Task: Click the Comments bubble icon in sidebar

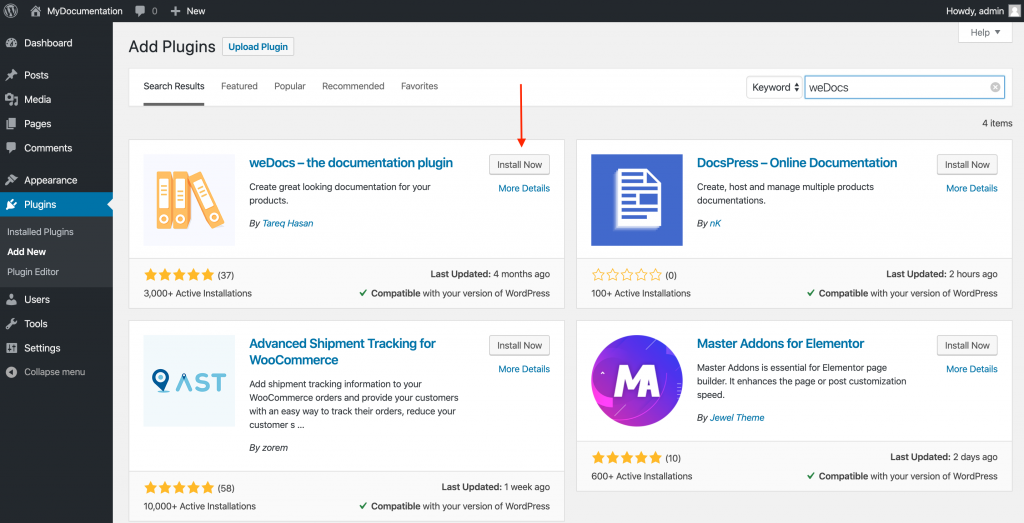Action: (x=11, y=148)
